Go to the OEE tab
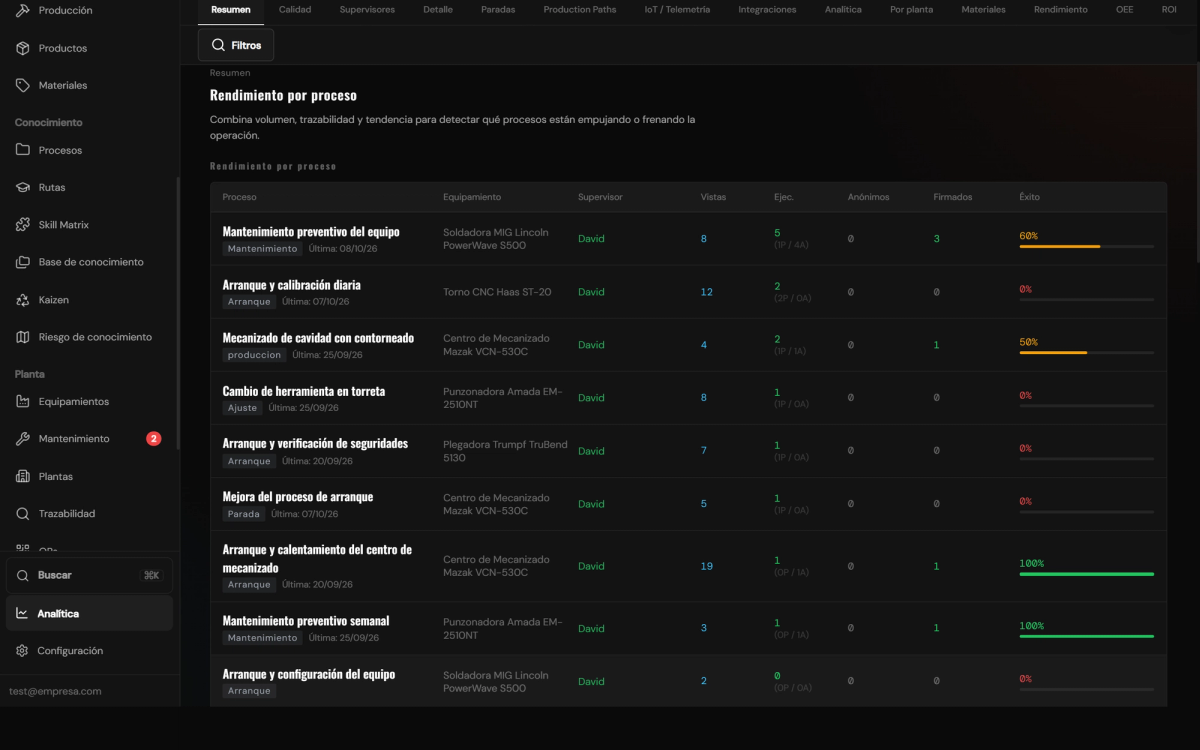1200x750 pixels. [1125, 10]
